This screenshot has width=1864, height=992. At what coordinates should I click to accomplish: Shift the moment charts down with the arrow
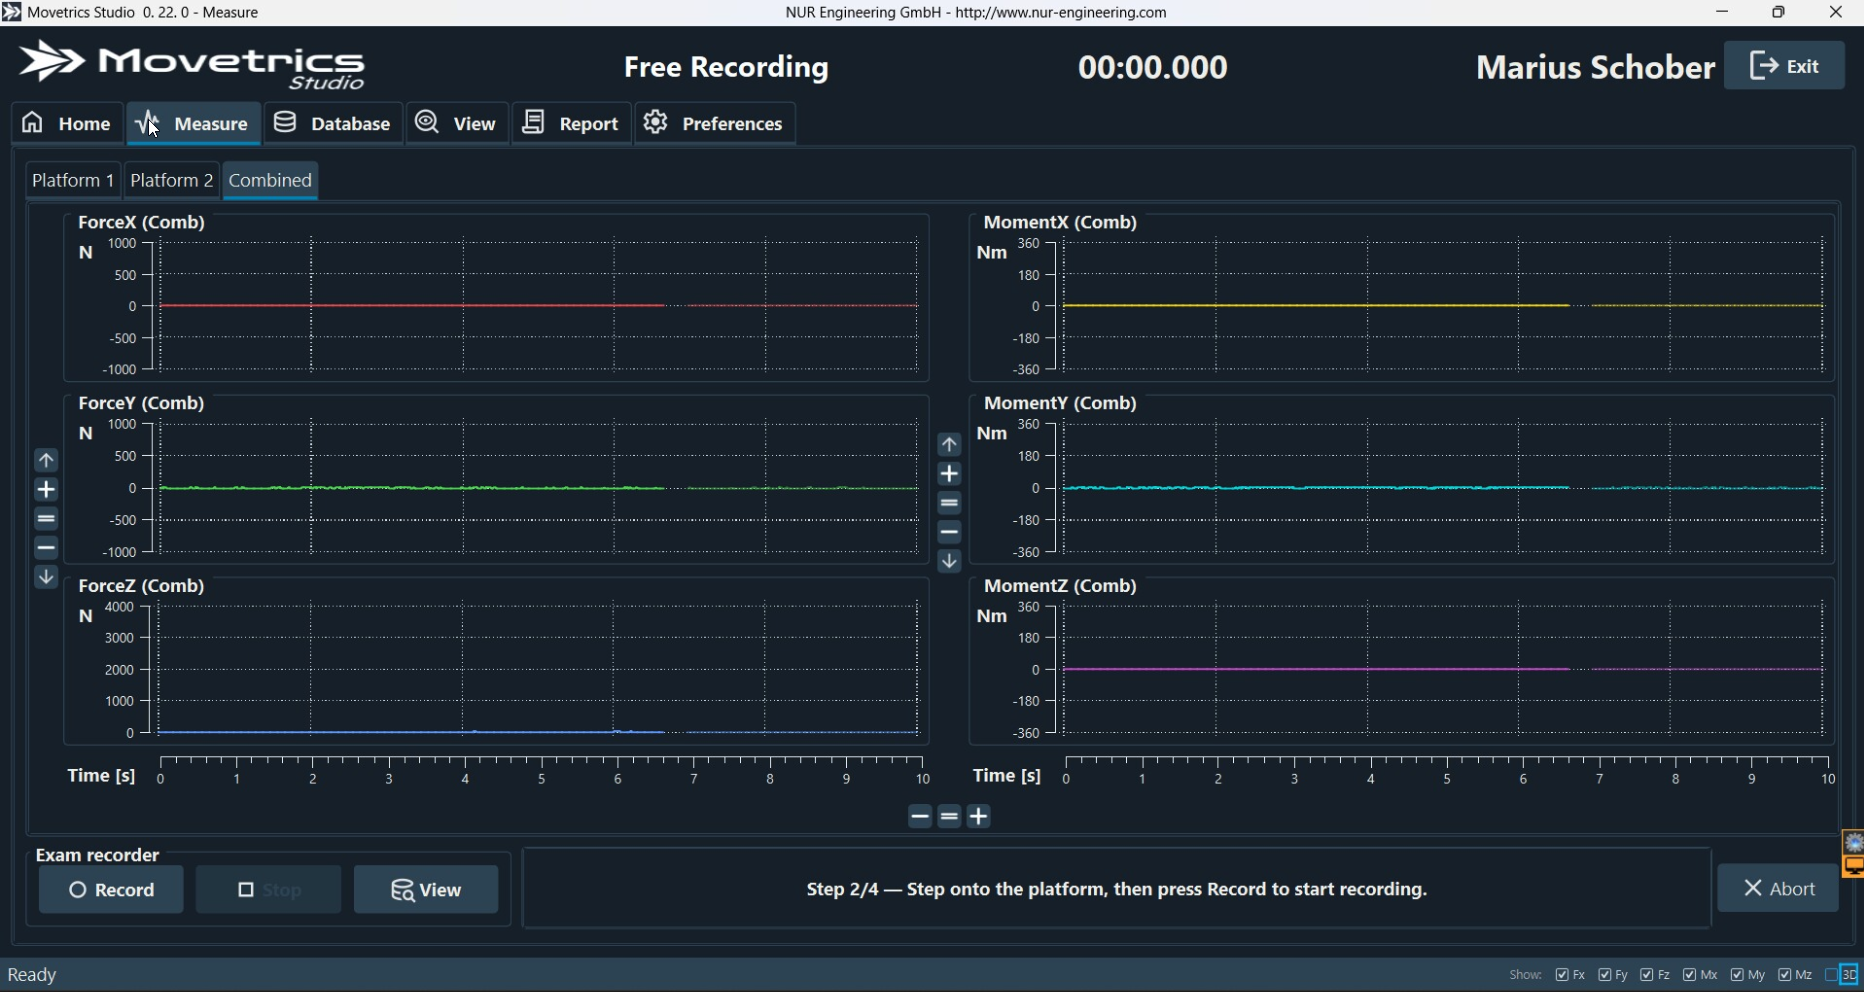[949, 561]
